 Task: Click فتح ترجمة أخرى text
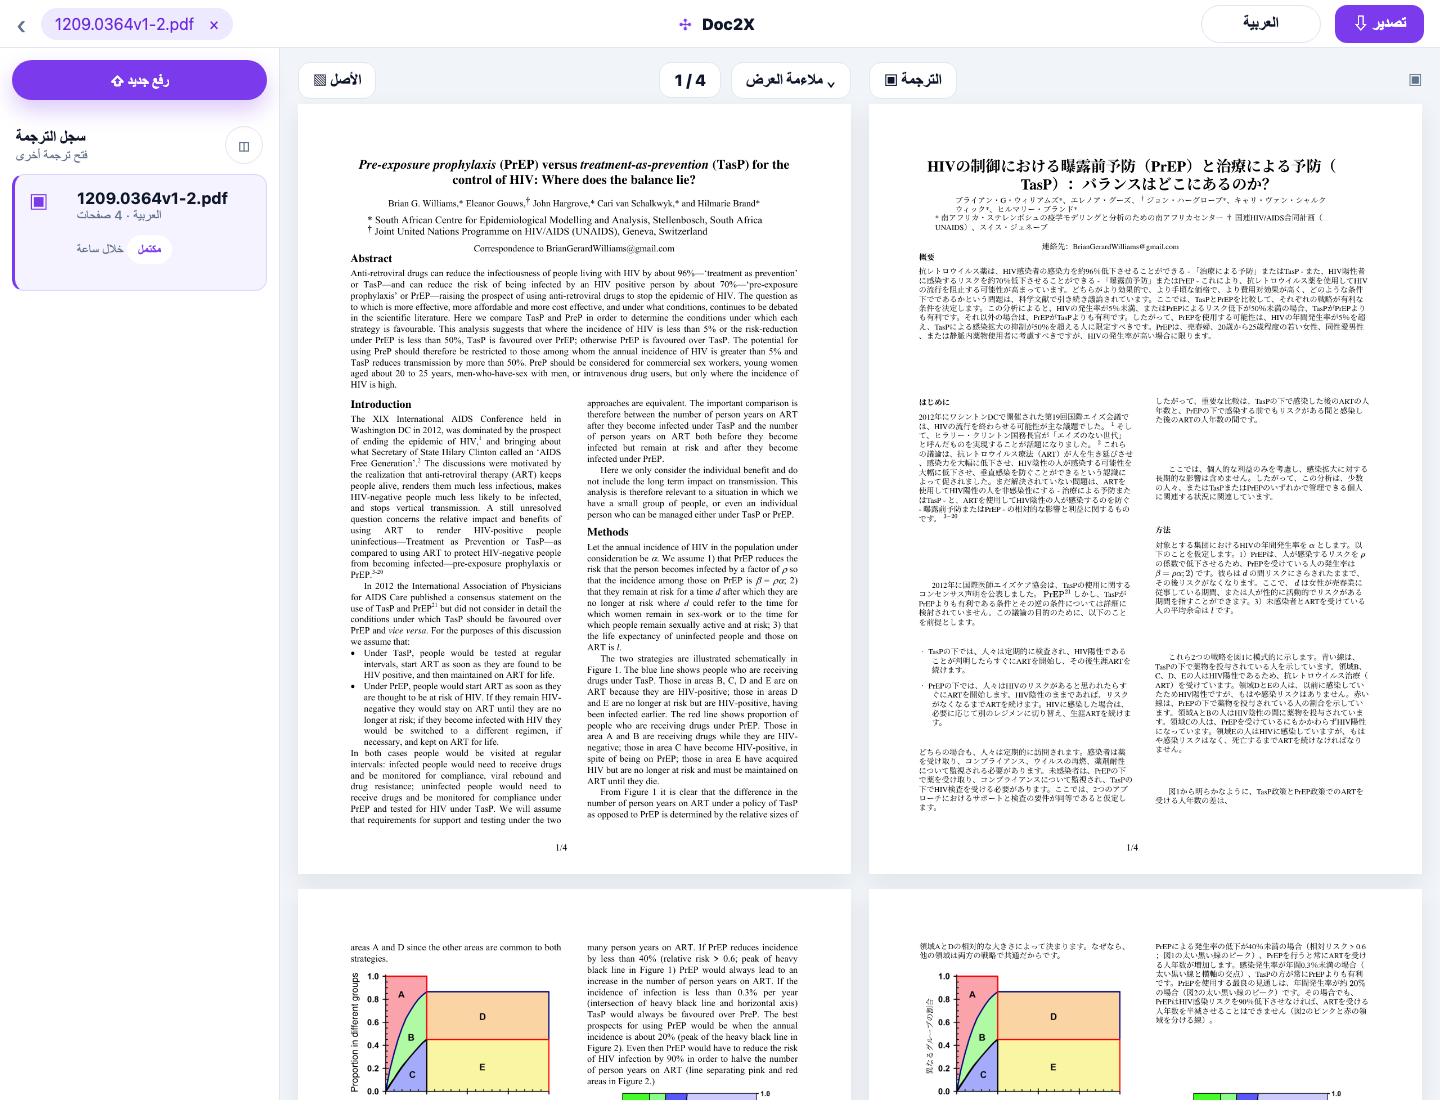52,155
